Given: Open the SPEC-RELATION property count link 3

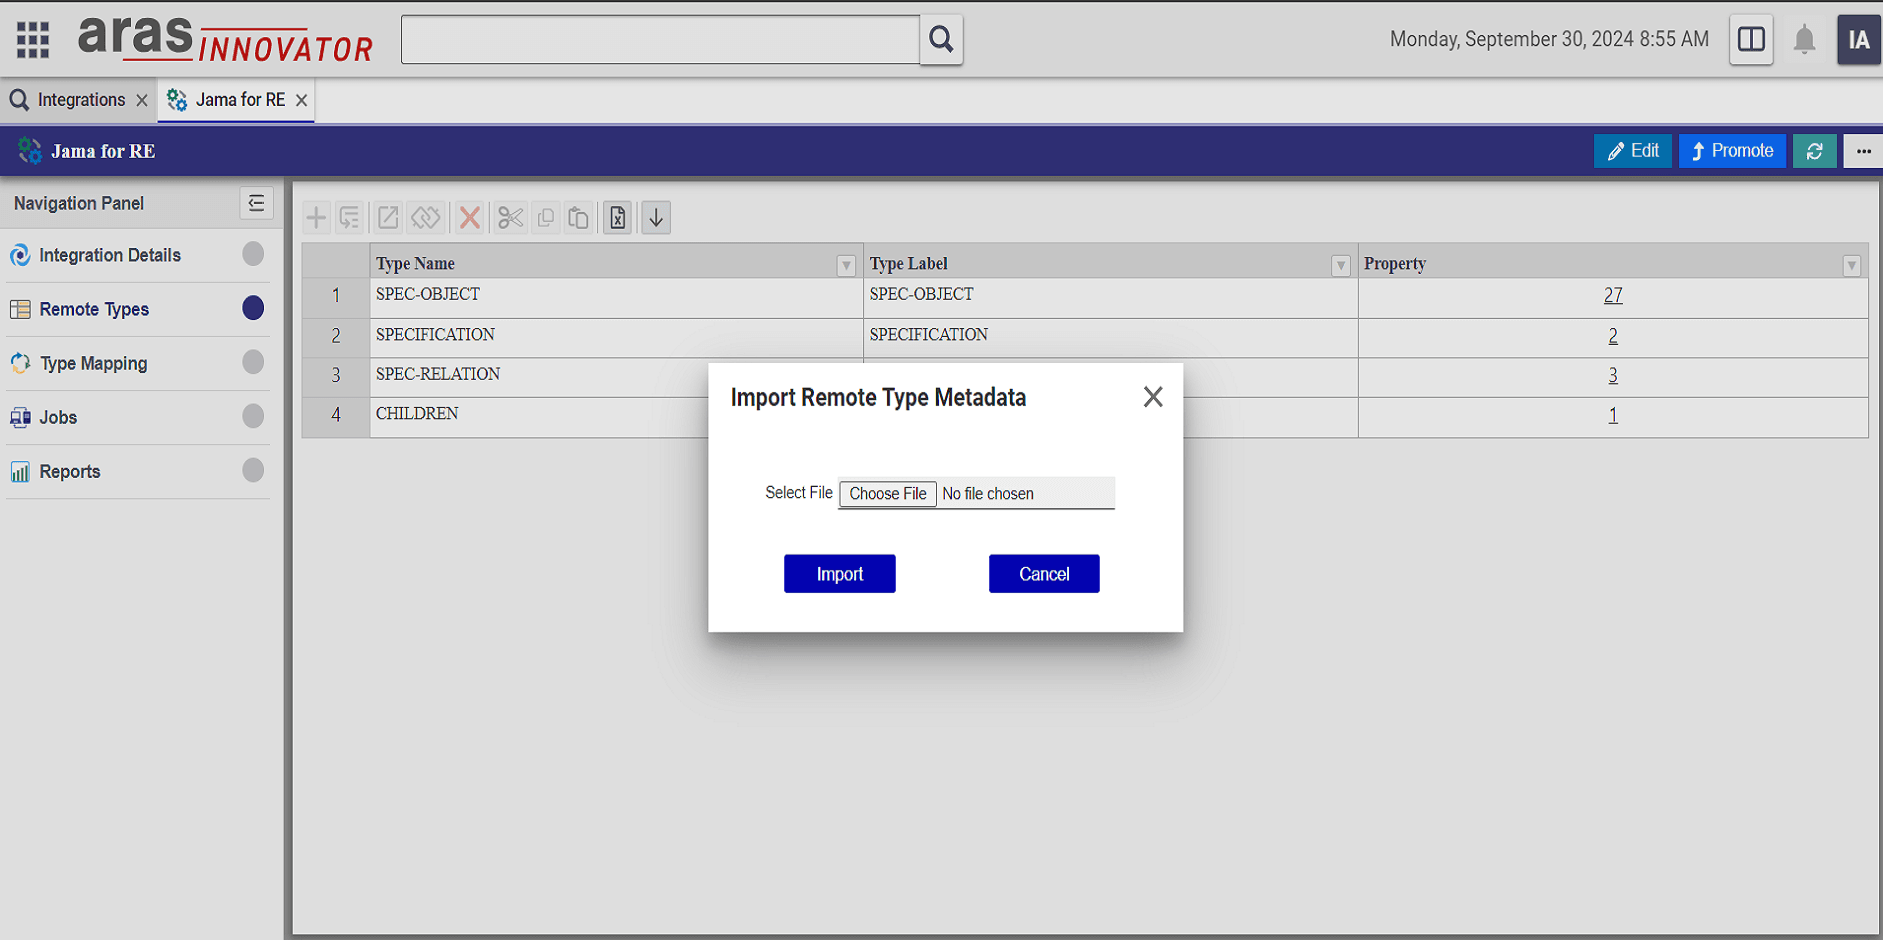Looking at the screenshot, I should click(1612, 376).
